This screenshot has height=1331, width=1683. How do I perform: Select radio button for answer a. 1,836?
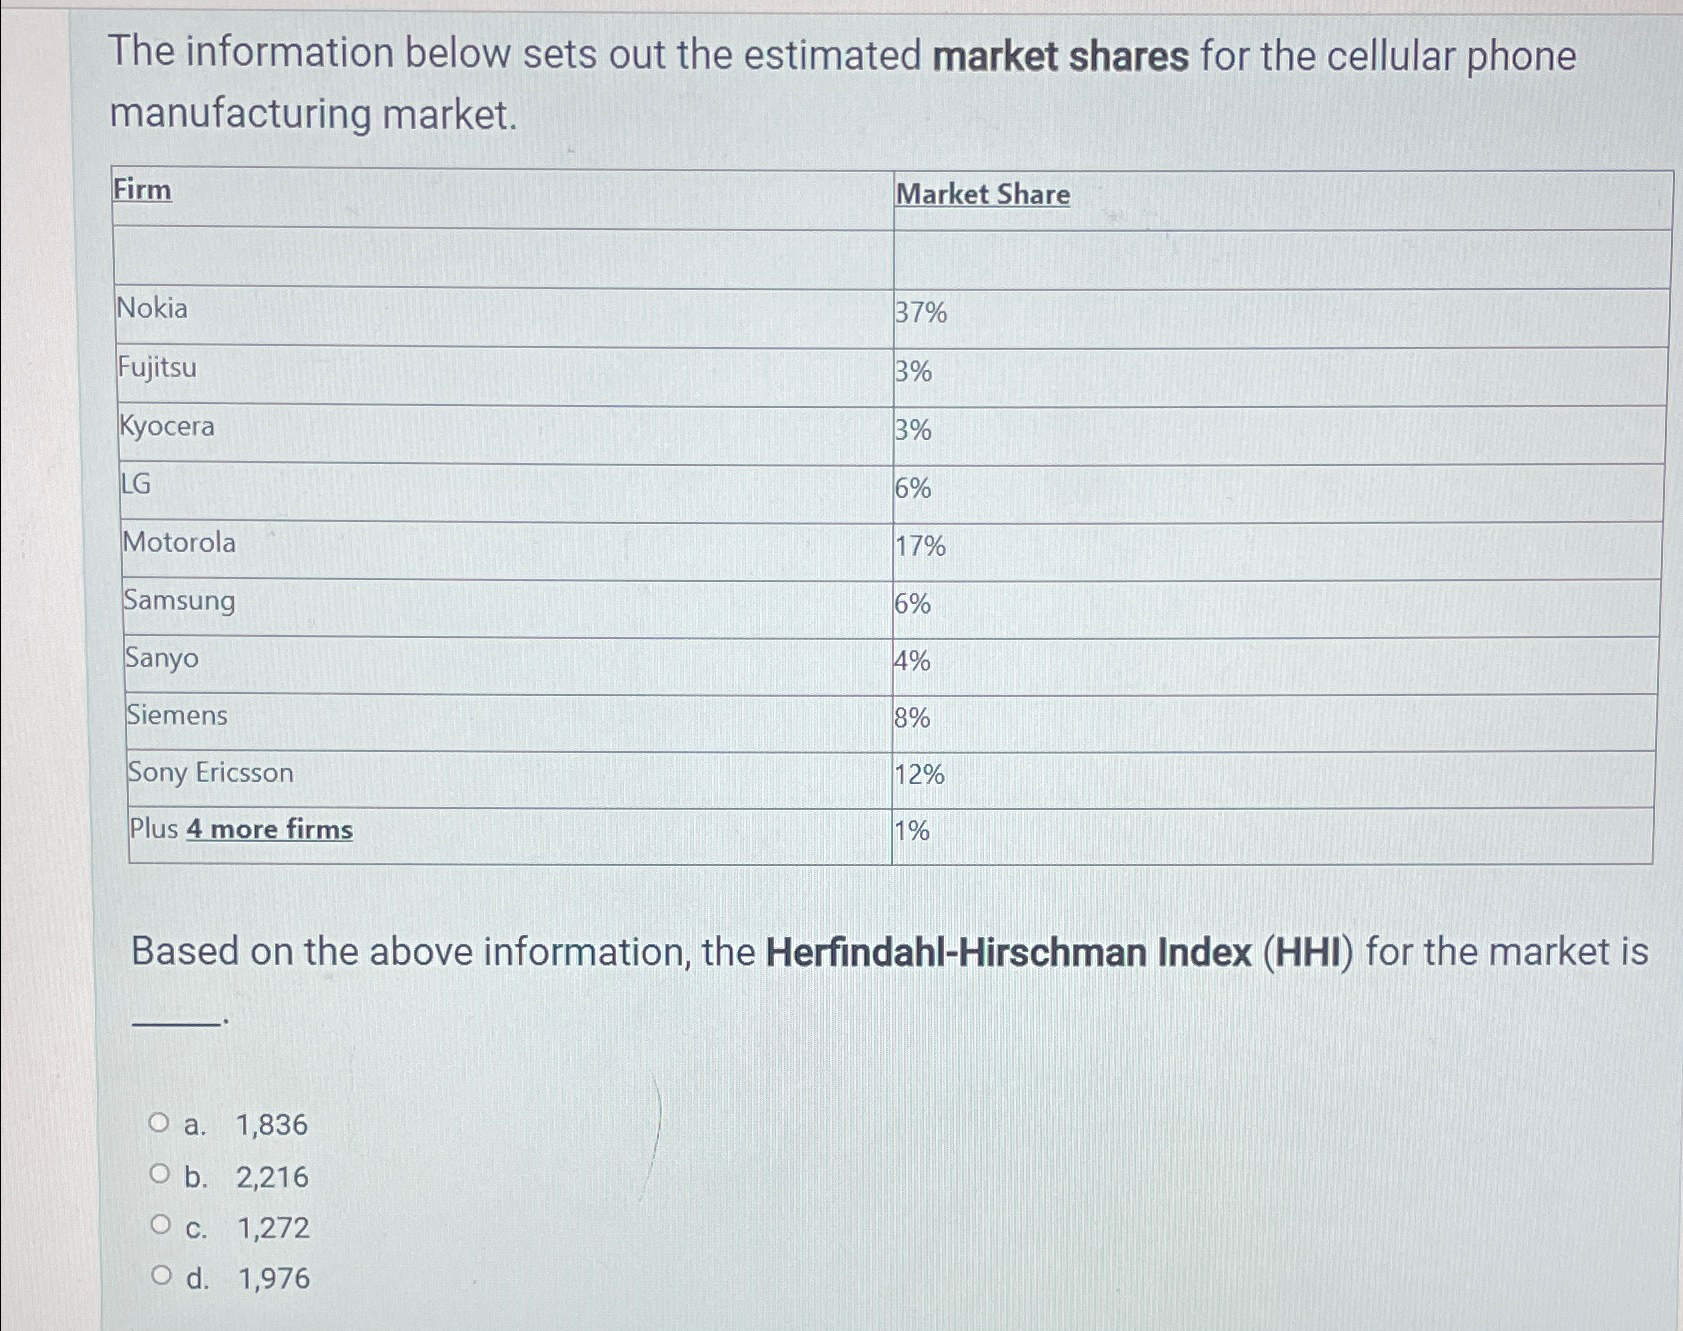pyautogui.click(x=160, y=1122)
